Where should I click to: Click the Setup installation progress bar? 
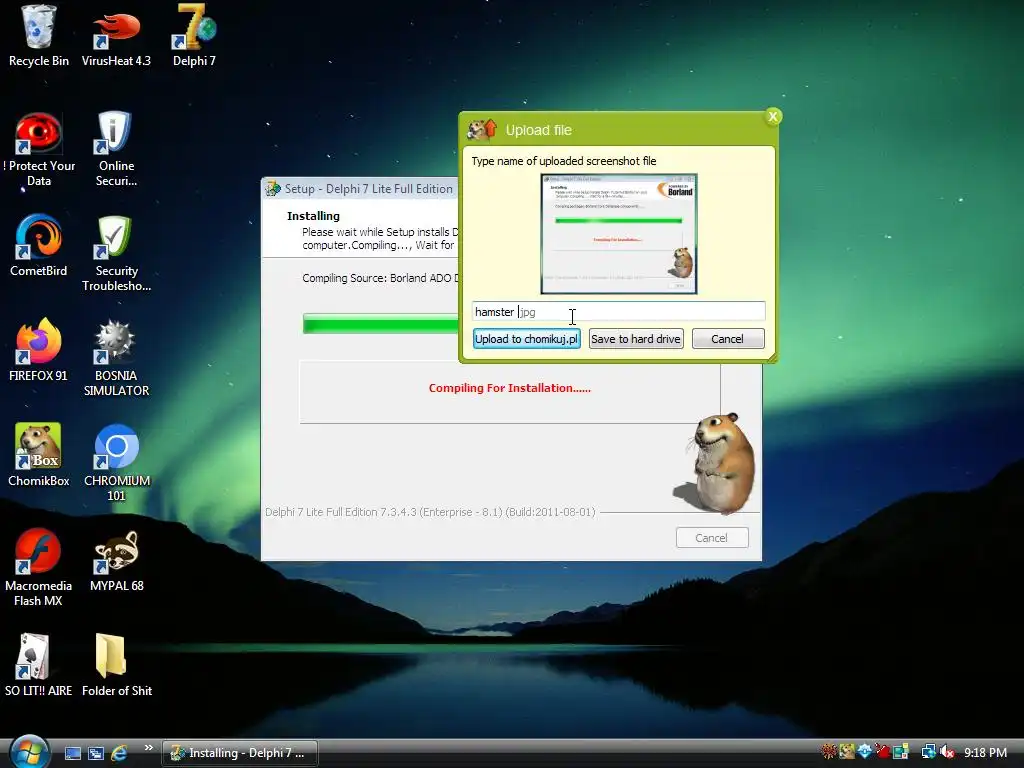(x=381, y=323)
